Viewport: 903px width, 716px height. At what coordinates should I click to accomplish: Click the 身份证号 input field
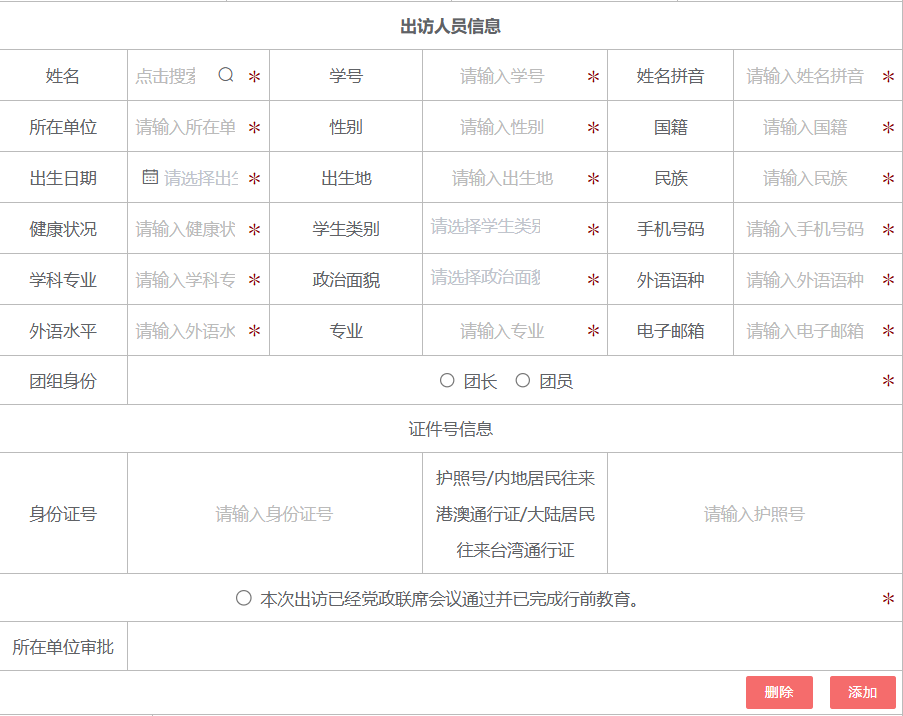coord(274,514)
